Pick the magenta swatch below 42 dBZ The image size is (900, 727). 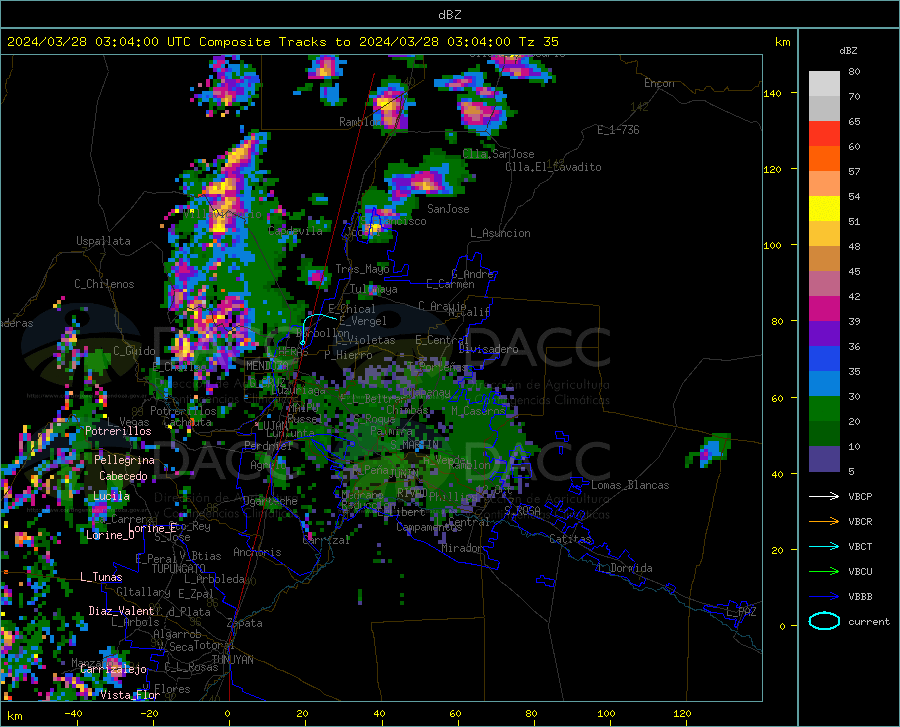point(824,309)
